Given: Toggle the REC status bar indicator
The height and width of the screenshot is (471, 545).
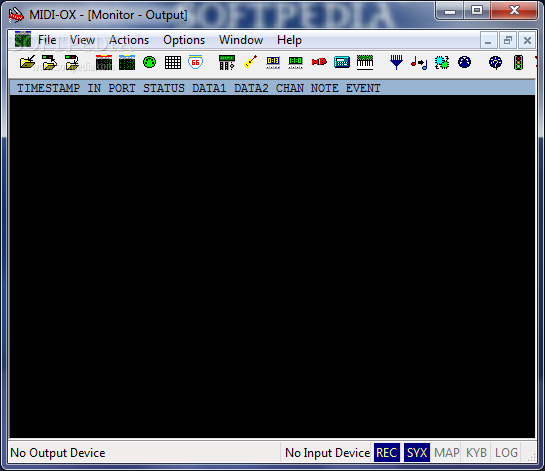Looking at the screenshot, I should tap(387, 453).
